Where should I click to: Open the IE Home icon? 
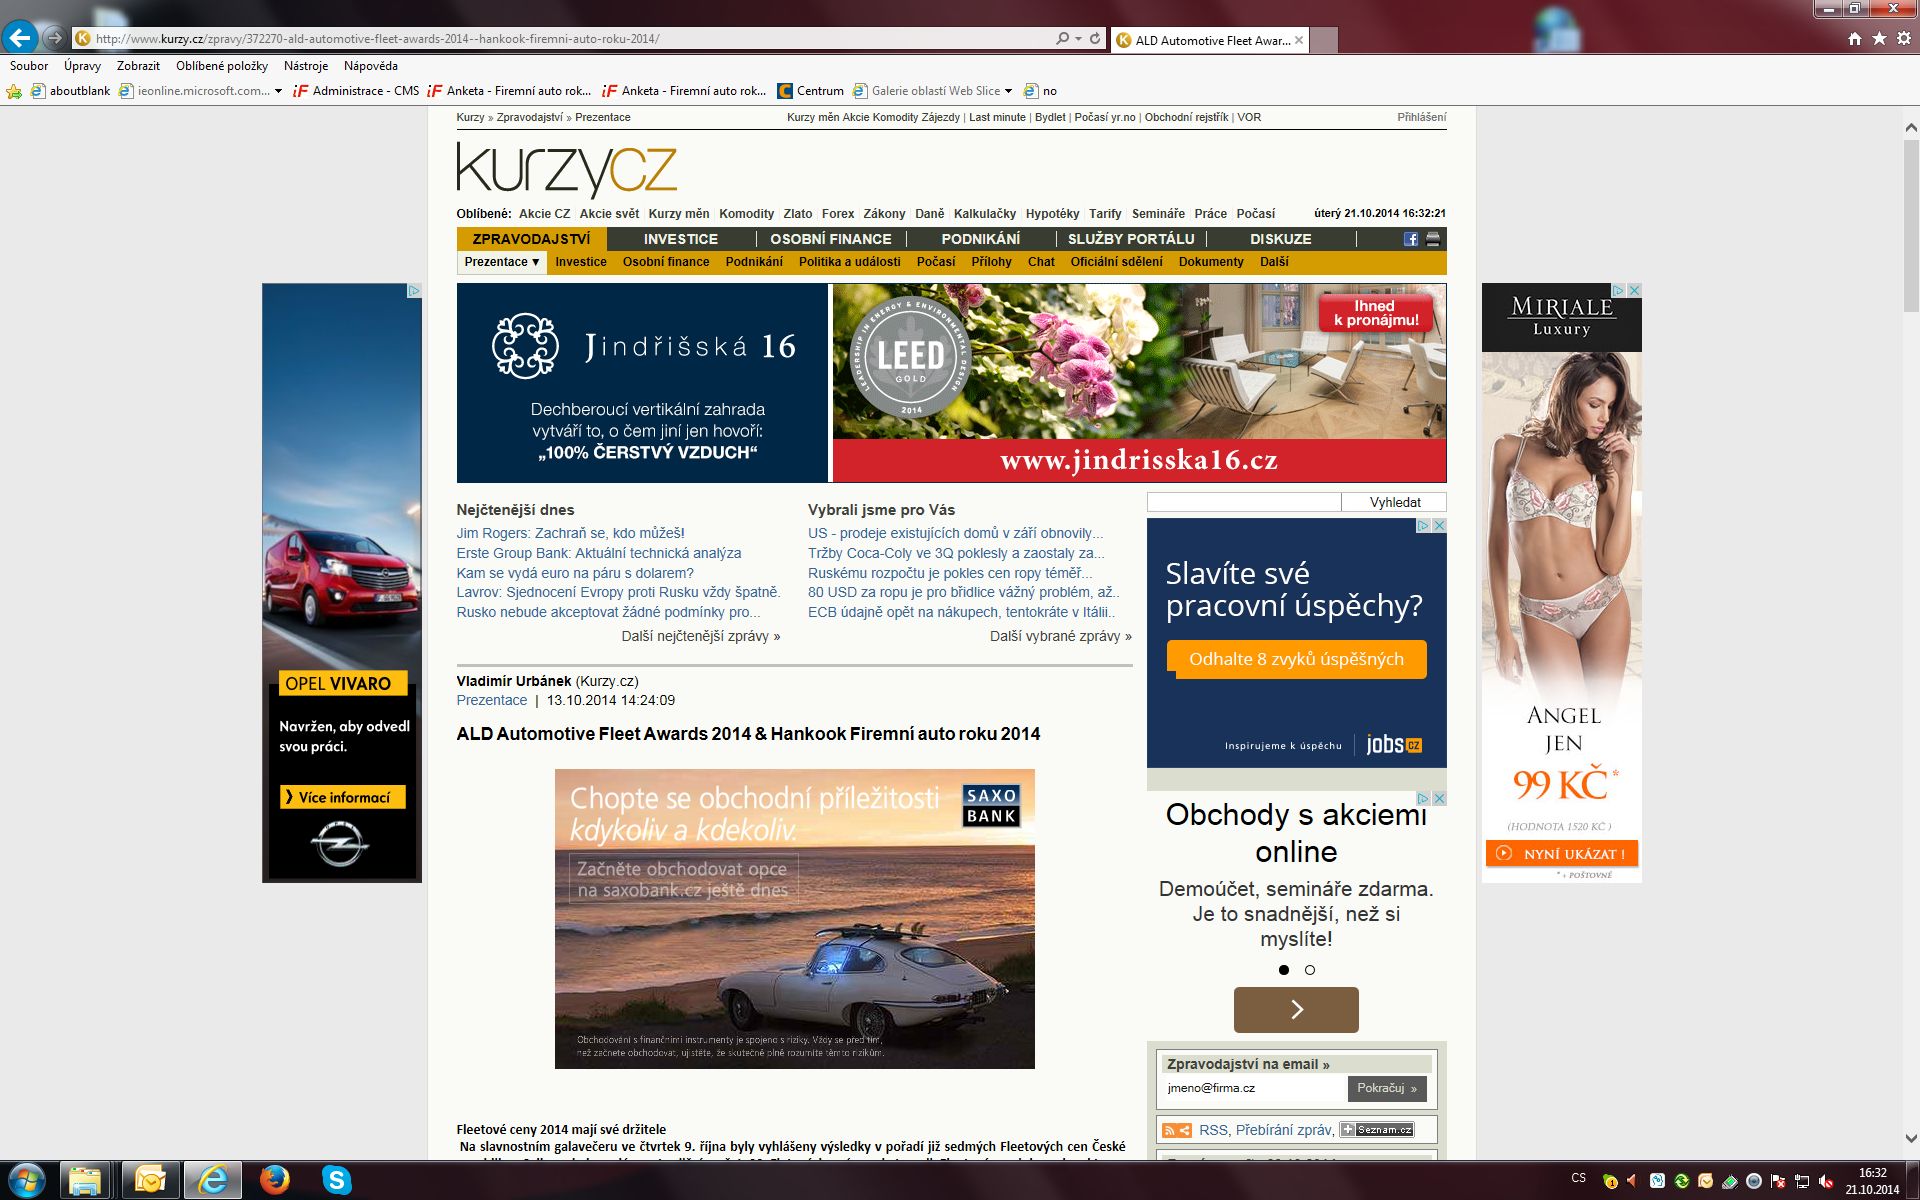[1855, 39]
